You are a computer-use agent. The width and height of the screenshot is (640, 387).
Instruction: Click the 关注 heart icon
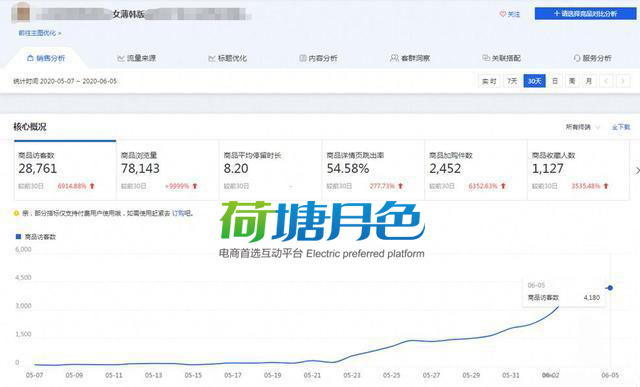(502, 14)
